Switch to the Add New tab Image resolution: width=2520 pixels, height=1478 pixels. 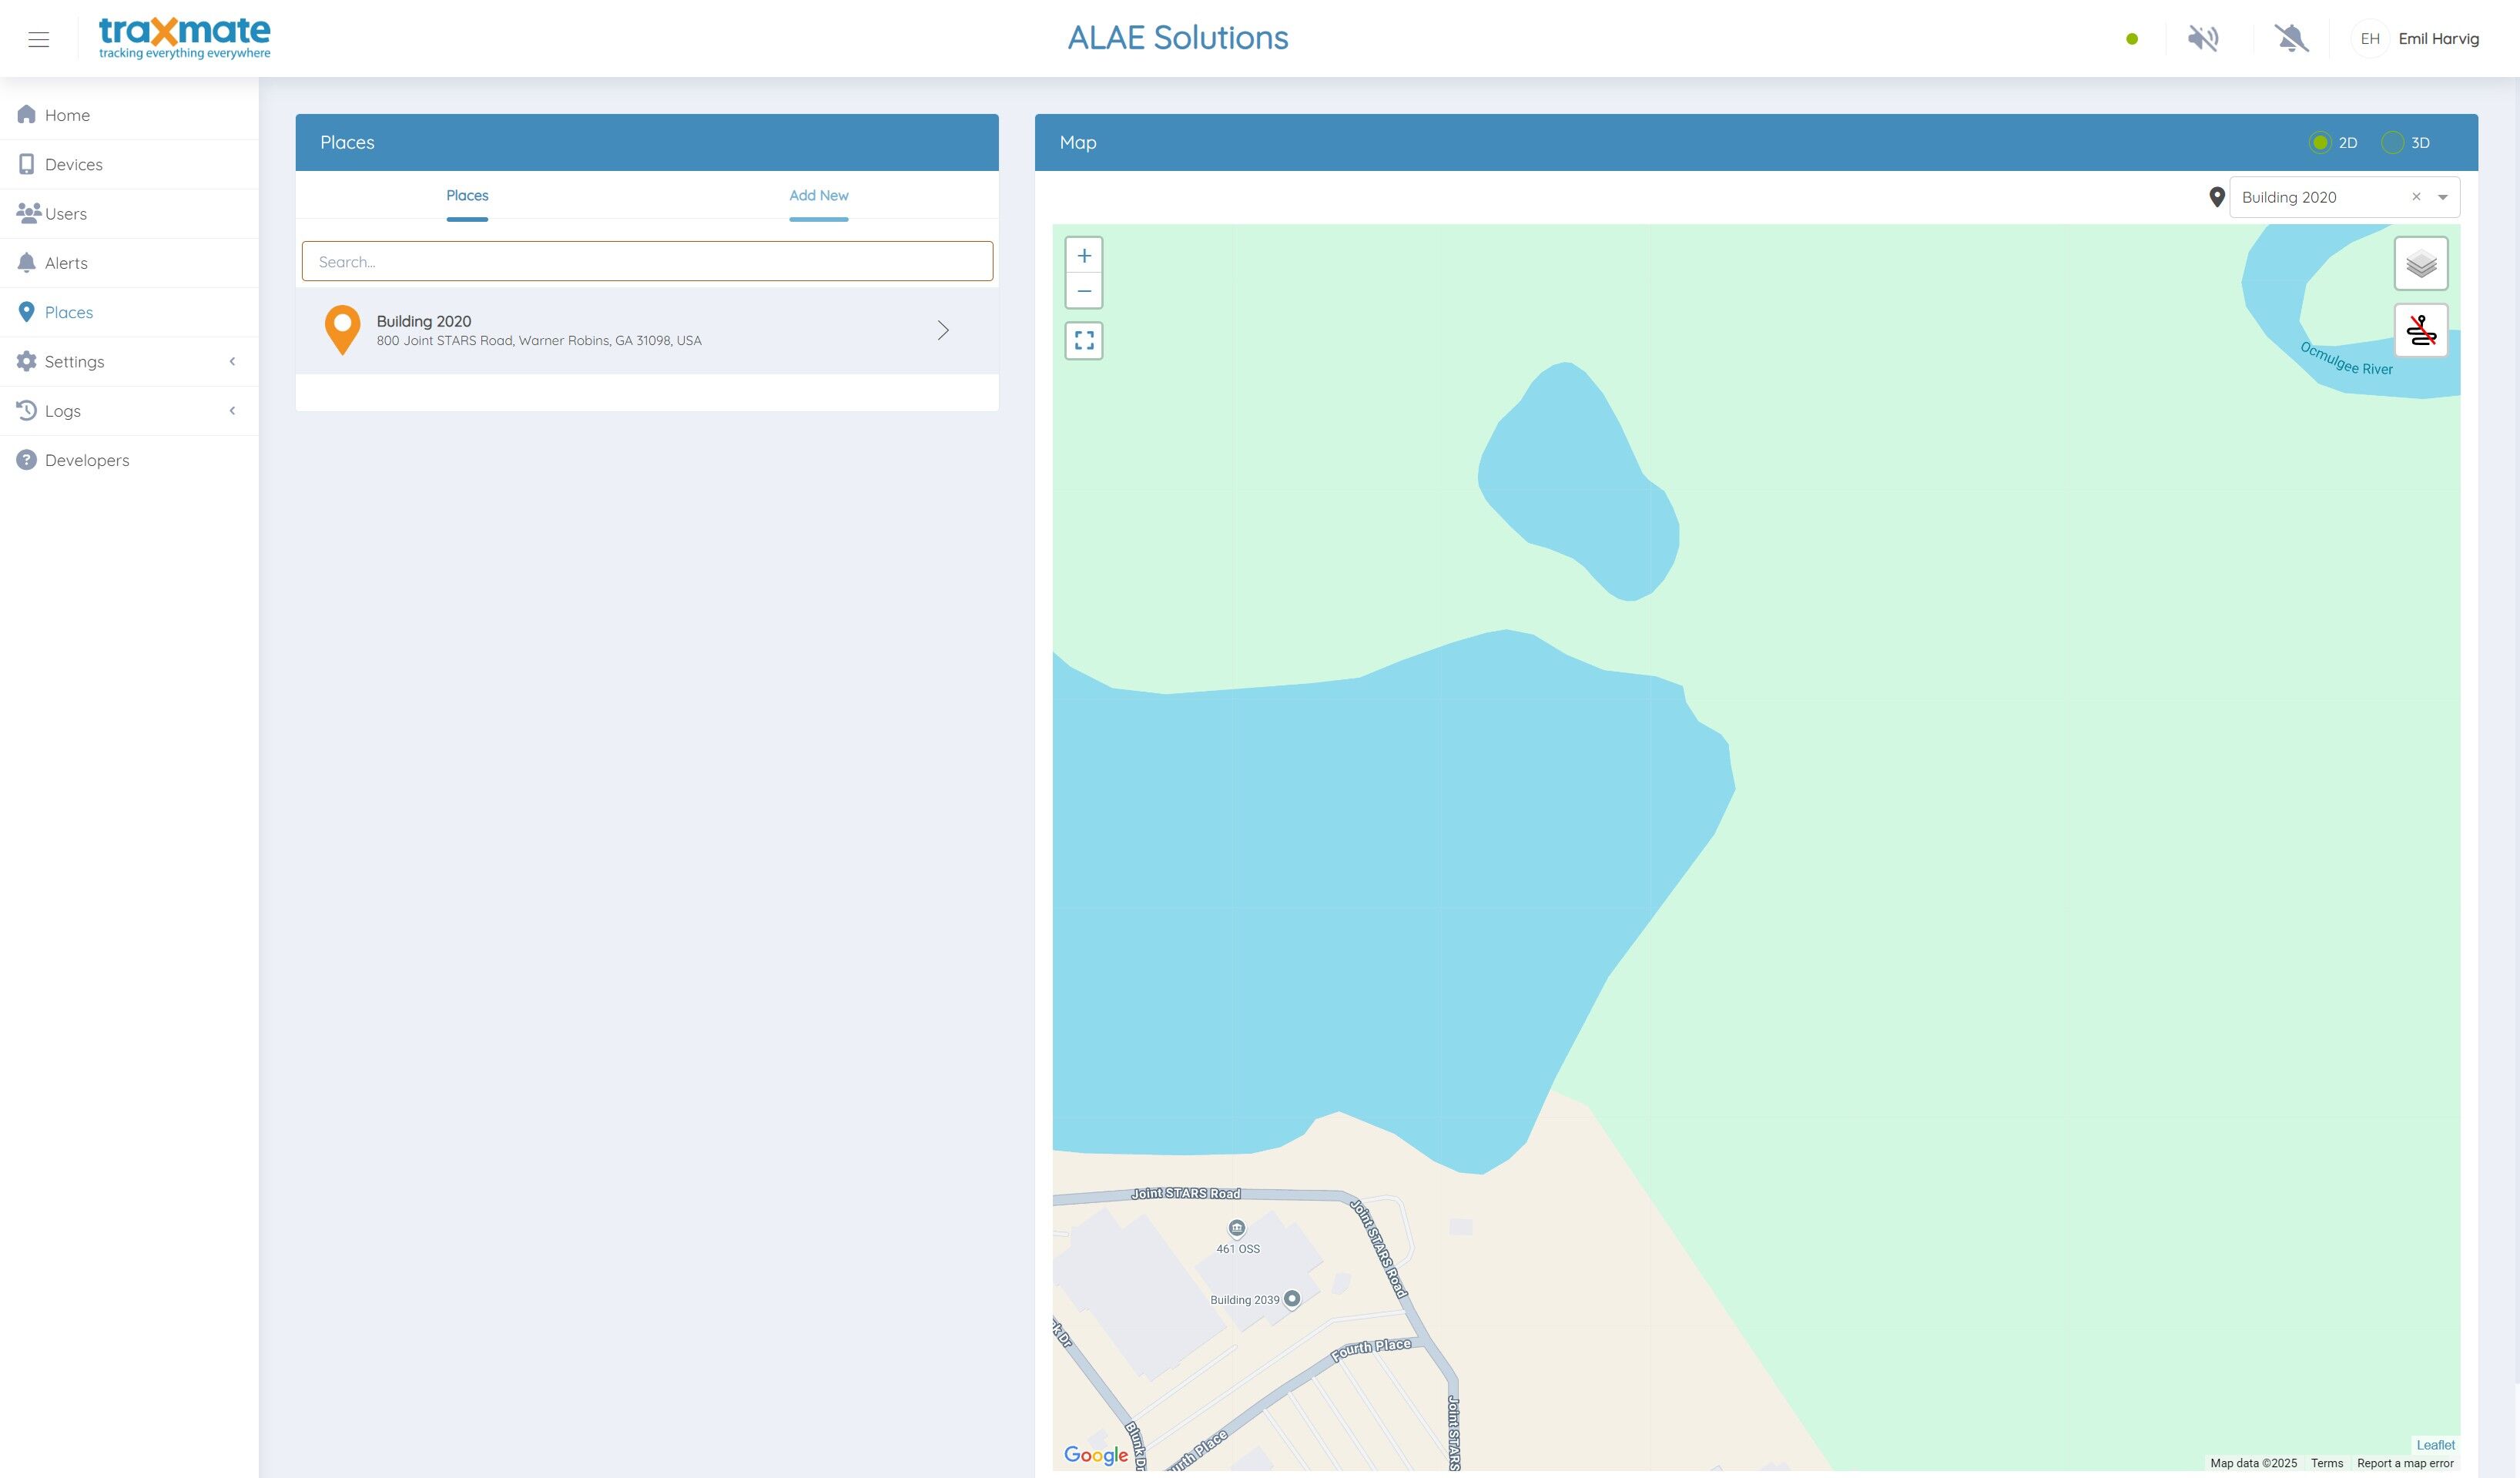(x=818, y=196)
